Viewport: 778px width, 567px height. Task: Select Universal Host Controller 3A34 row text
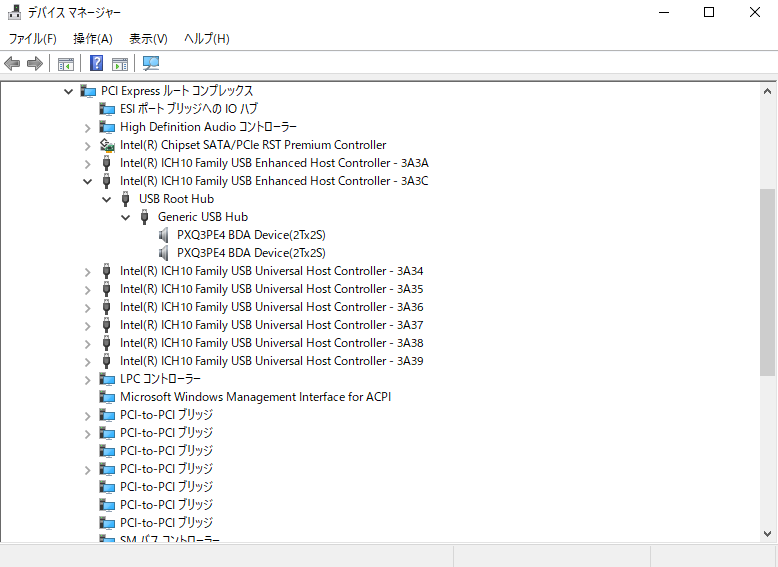coord(271,271)
